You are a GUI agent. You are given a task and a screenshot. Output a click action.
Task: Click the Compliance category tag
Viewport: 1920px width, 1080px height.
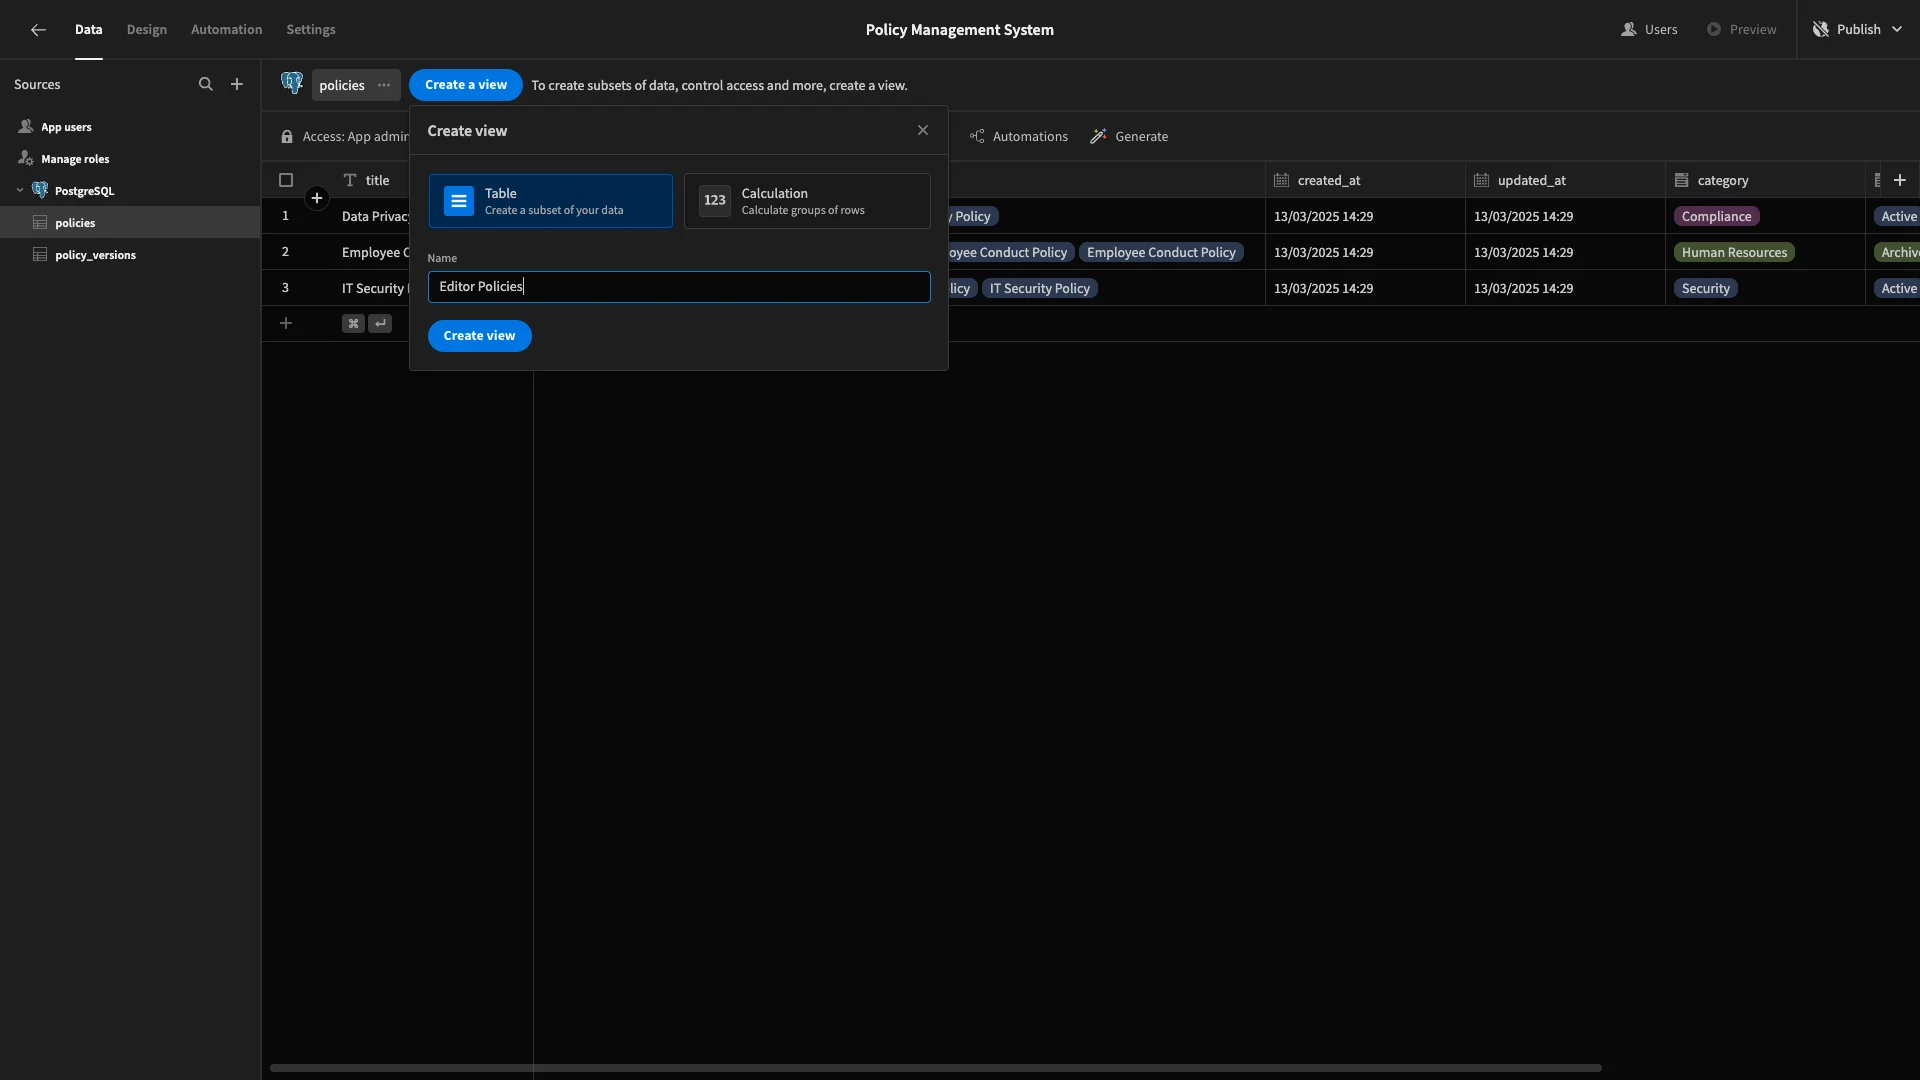pyautogui.click(x=1716, y=217)
